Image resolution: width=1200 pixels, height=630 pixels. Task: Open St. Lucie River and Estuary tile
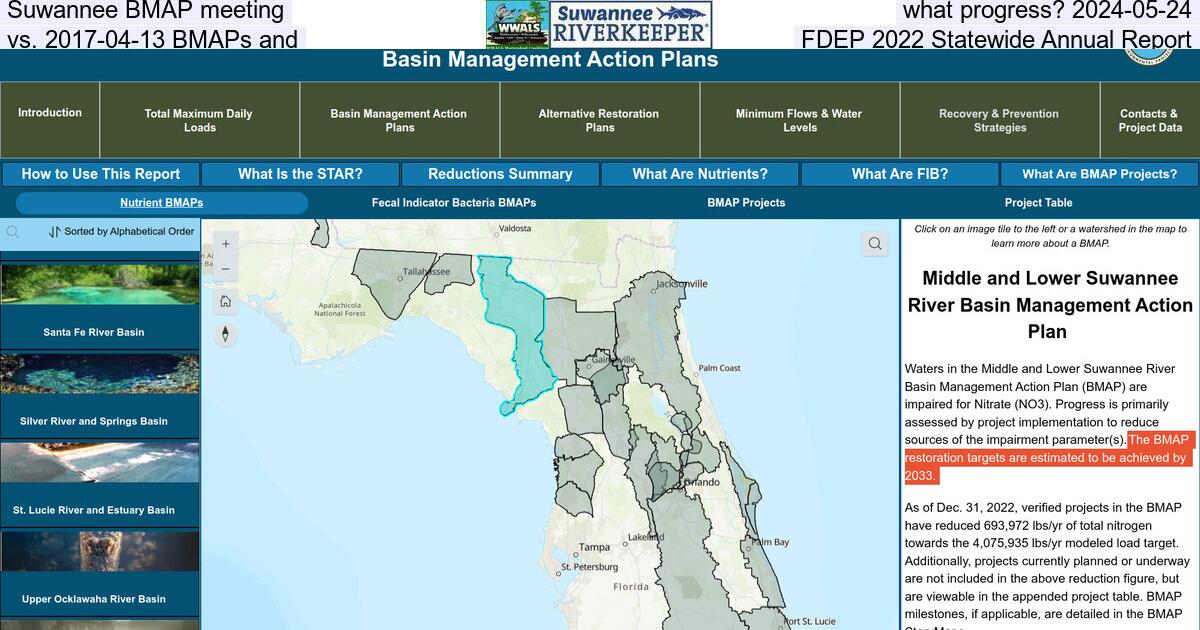point(99,483)
